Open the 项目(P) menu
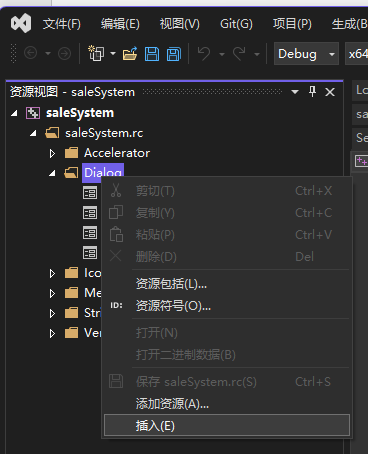 pyautogui.click(x=292, y=24)
